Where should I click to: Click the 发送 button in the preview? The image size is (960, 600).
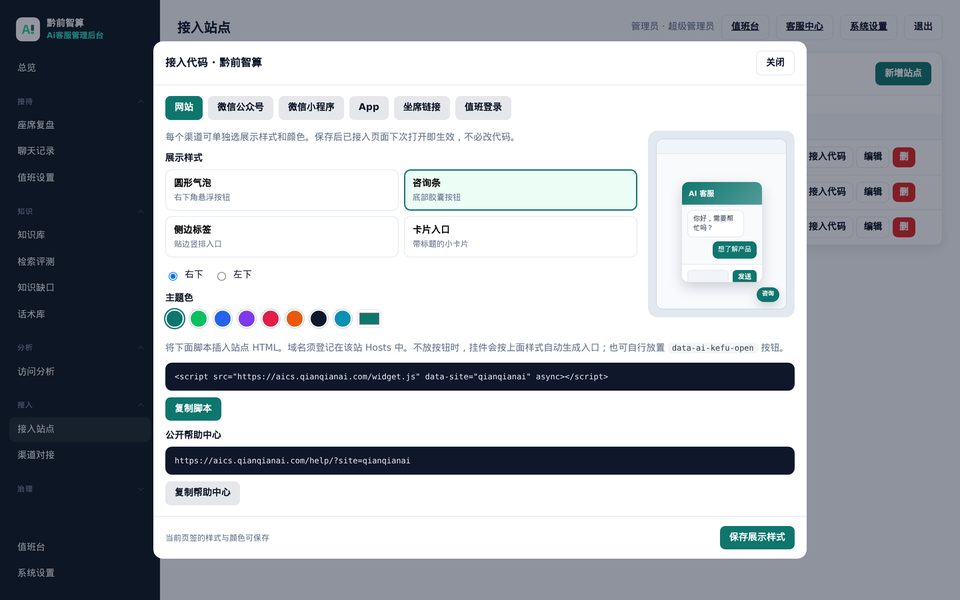coord(744,277)
